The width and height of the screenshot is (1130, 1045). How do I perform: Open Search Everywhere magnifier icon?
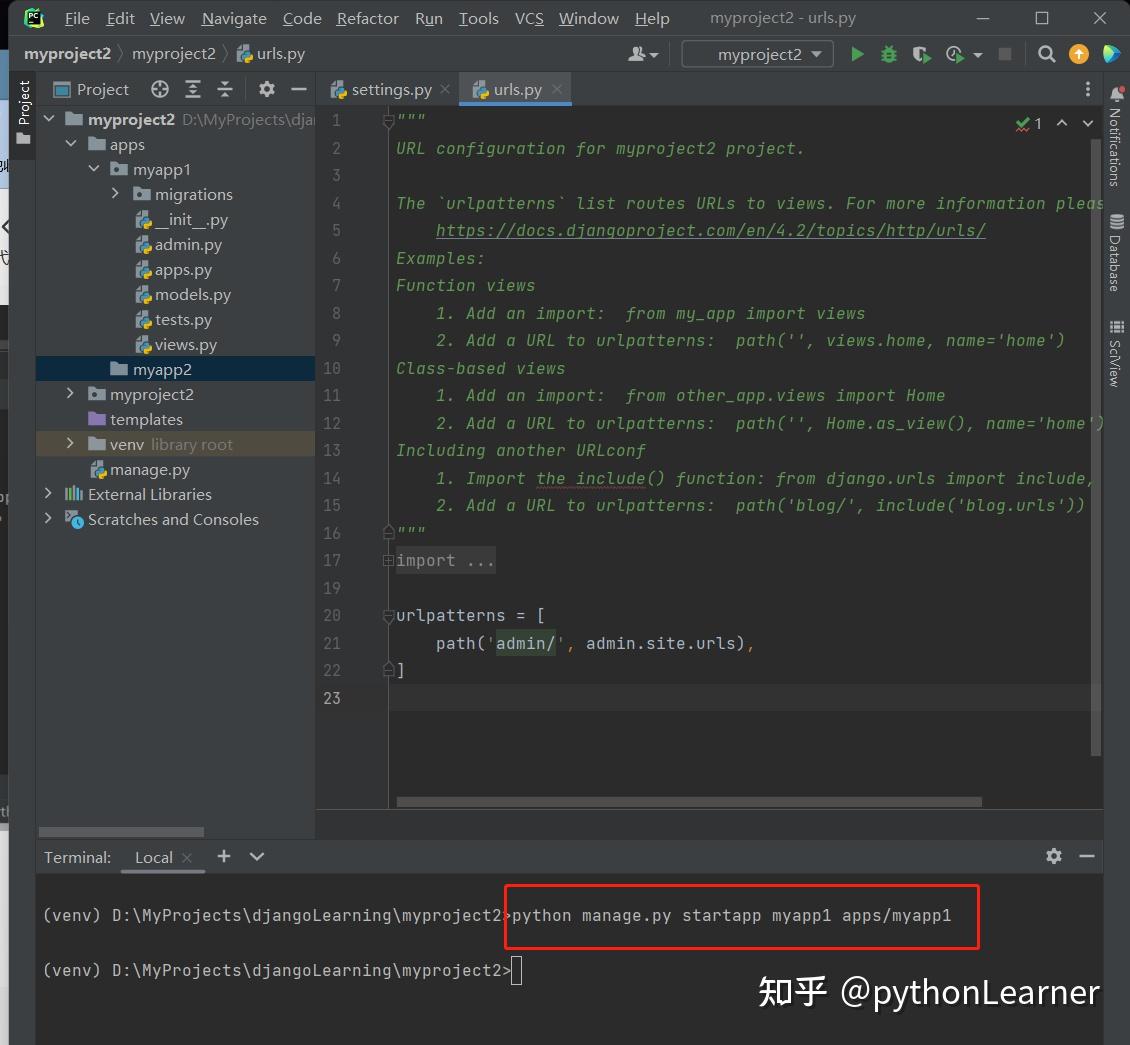1046,54
